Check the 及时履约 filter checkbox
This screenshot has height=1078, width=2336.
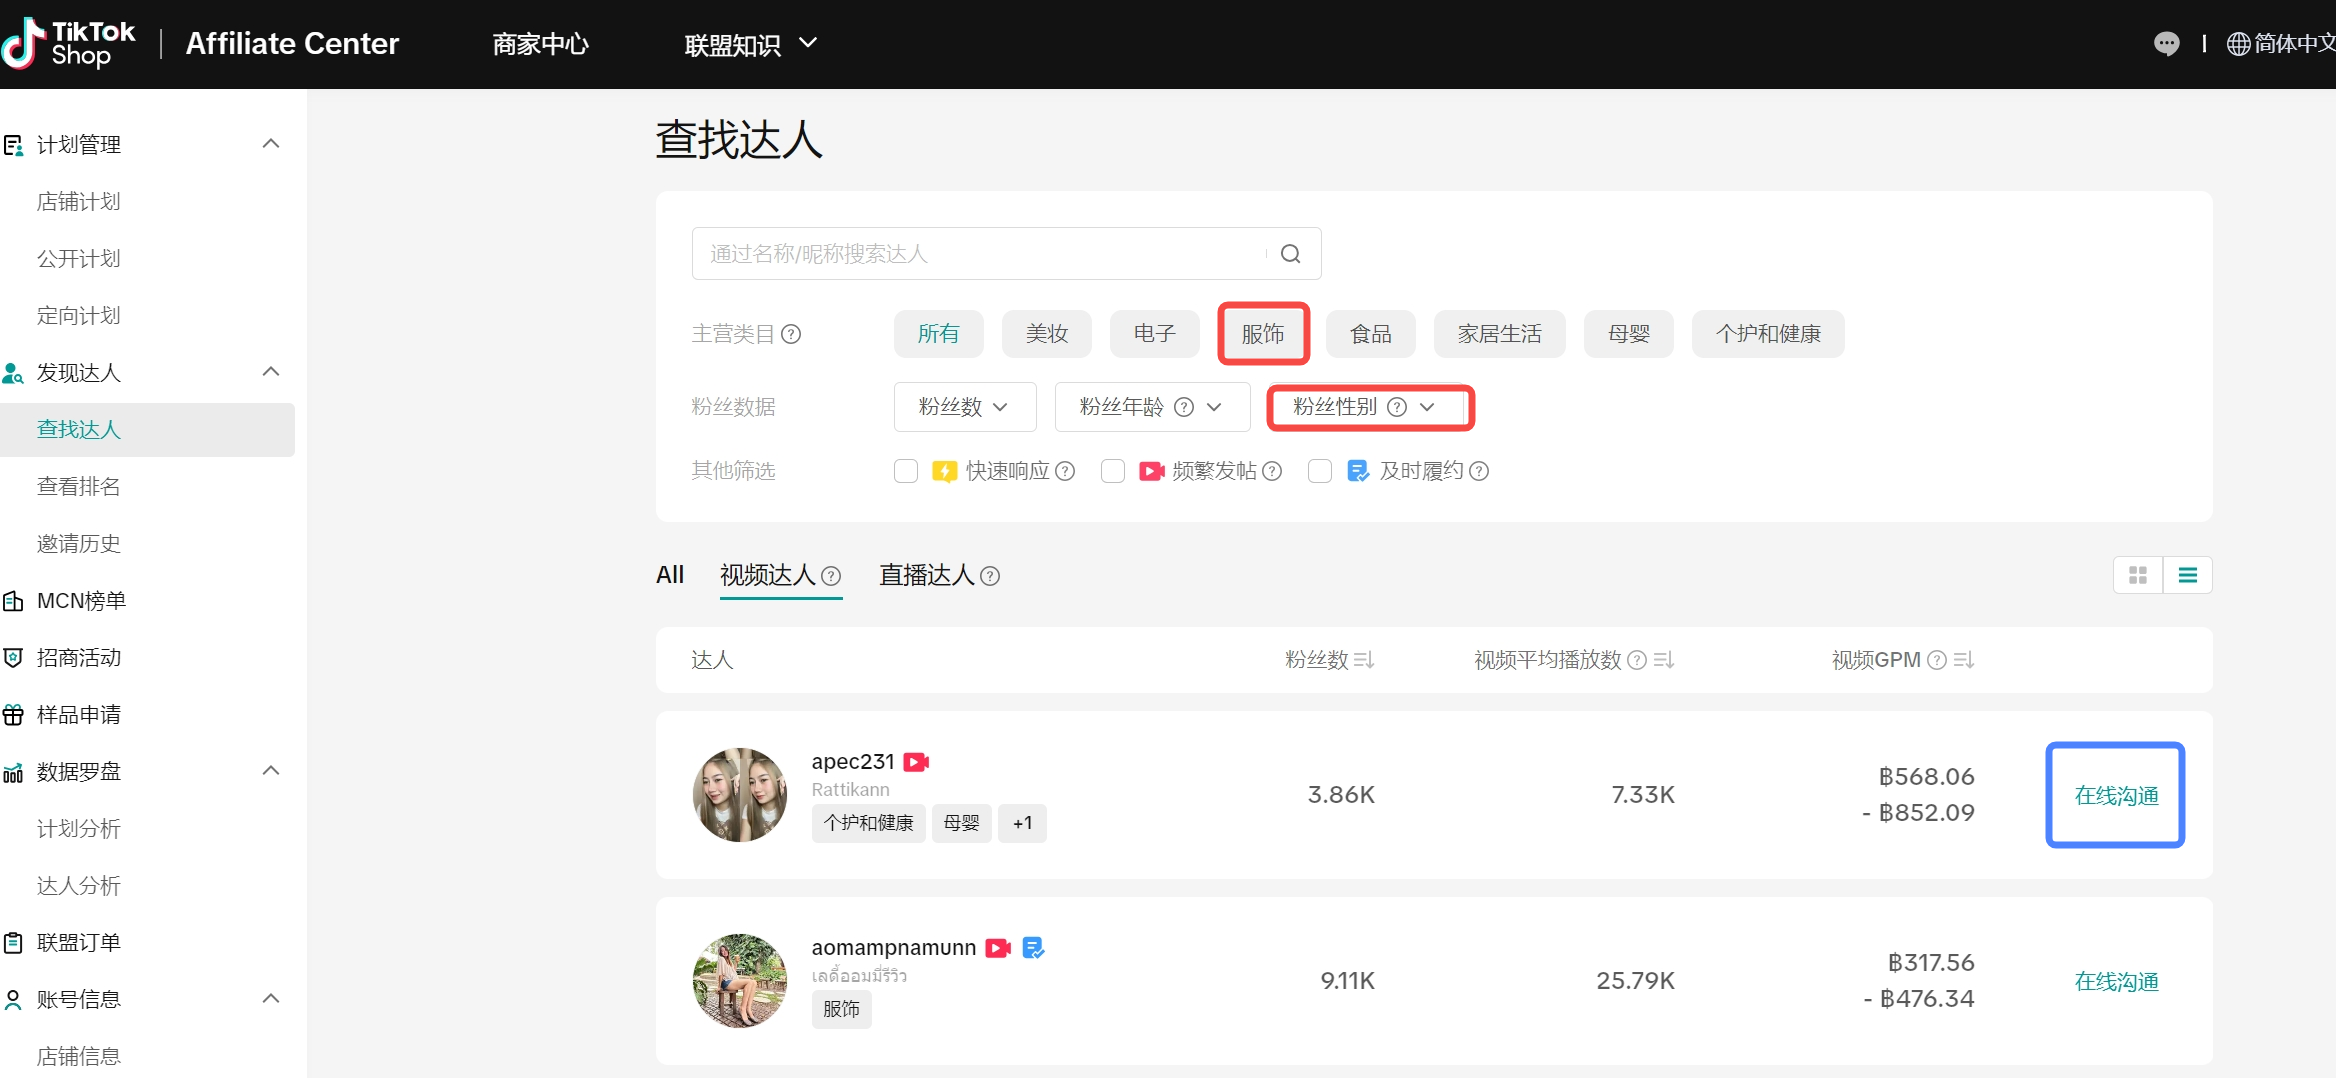pyautogui.click(x=1320, y=471)
